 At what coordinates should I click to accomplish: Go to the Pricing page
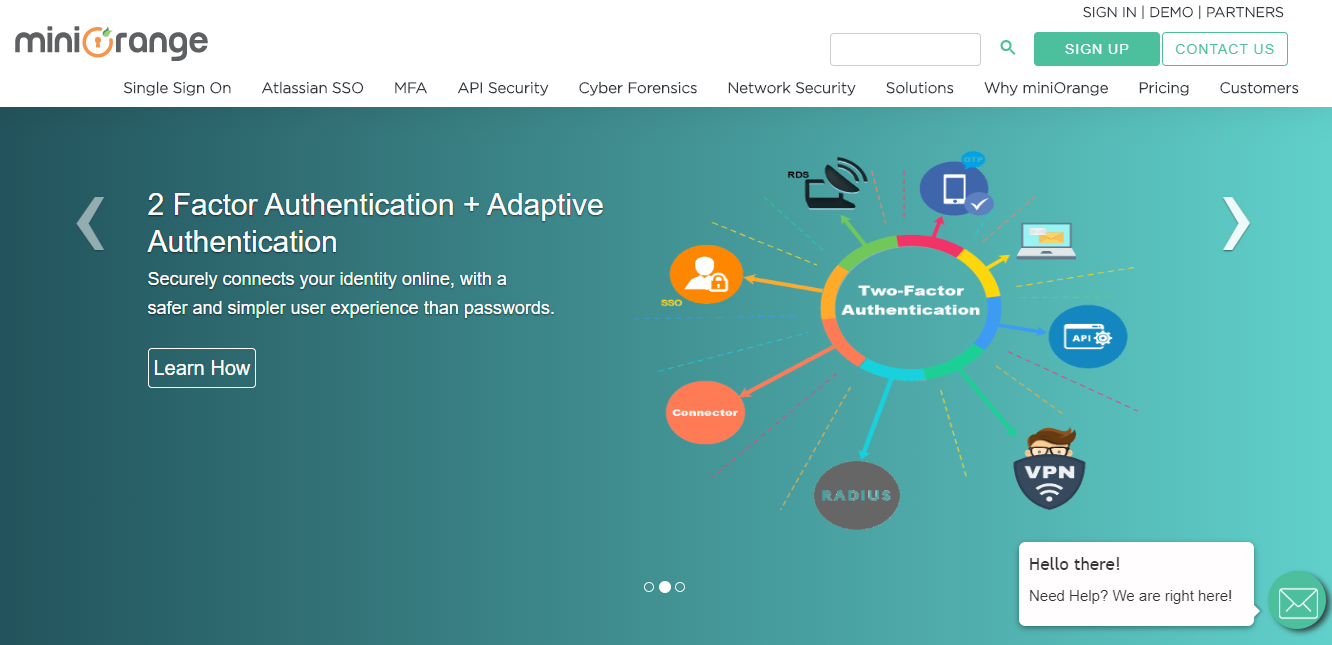click(x=1164, y=88)
